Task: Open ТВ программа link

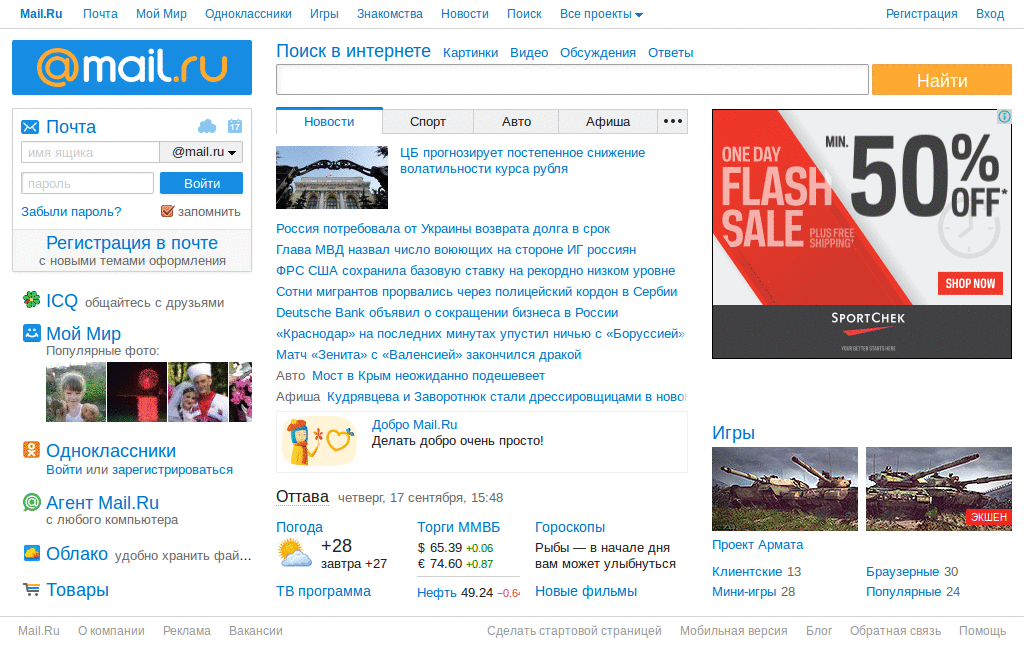Action: click(323, 591)
